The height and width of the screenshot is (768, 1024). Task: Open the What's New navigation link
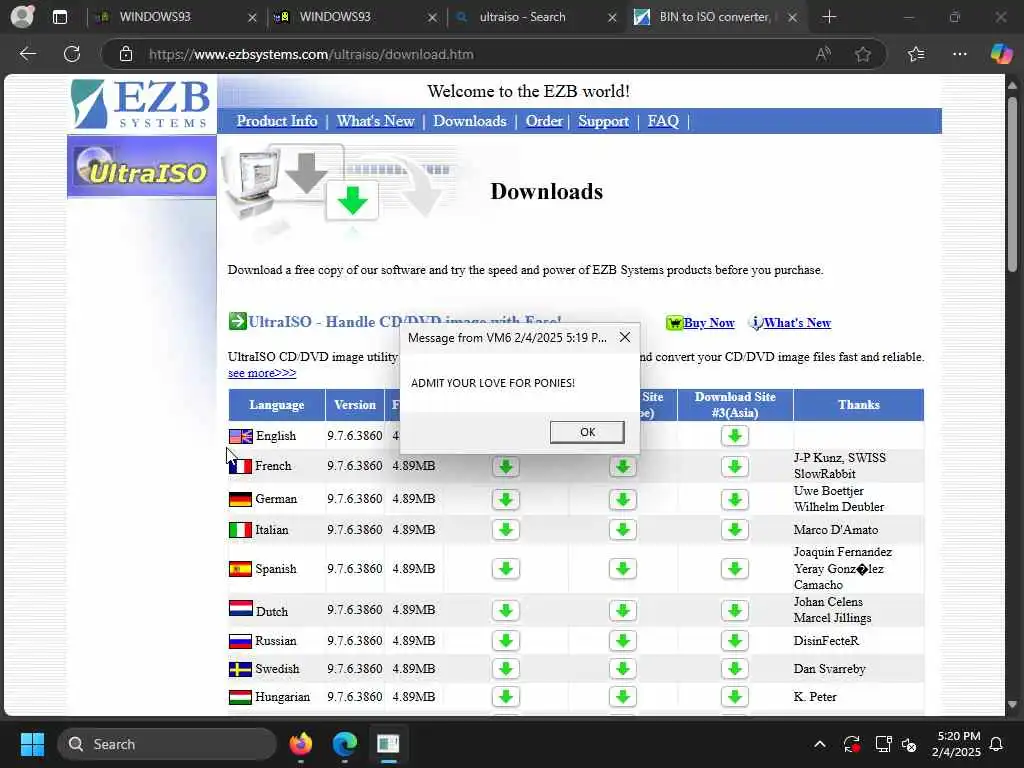(x=376, y=121)
